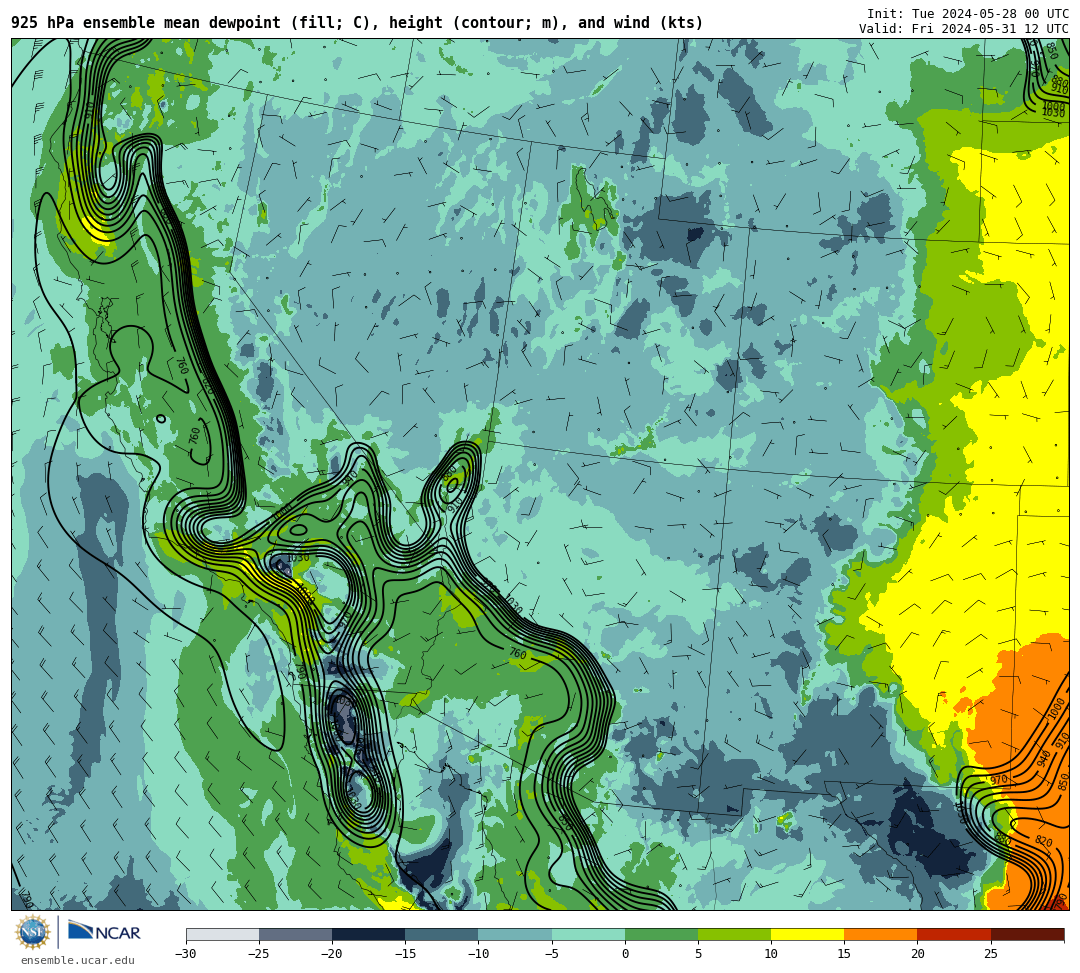Image resolution: width=1080 pixels, height=973 pixels.
Task: Click the colorbar tick label -10
Action: (x=479, y=954)
